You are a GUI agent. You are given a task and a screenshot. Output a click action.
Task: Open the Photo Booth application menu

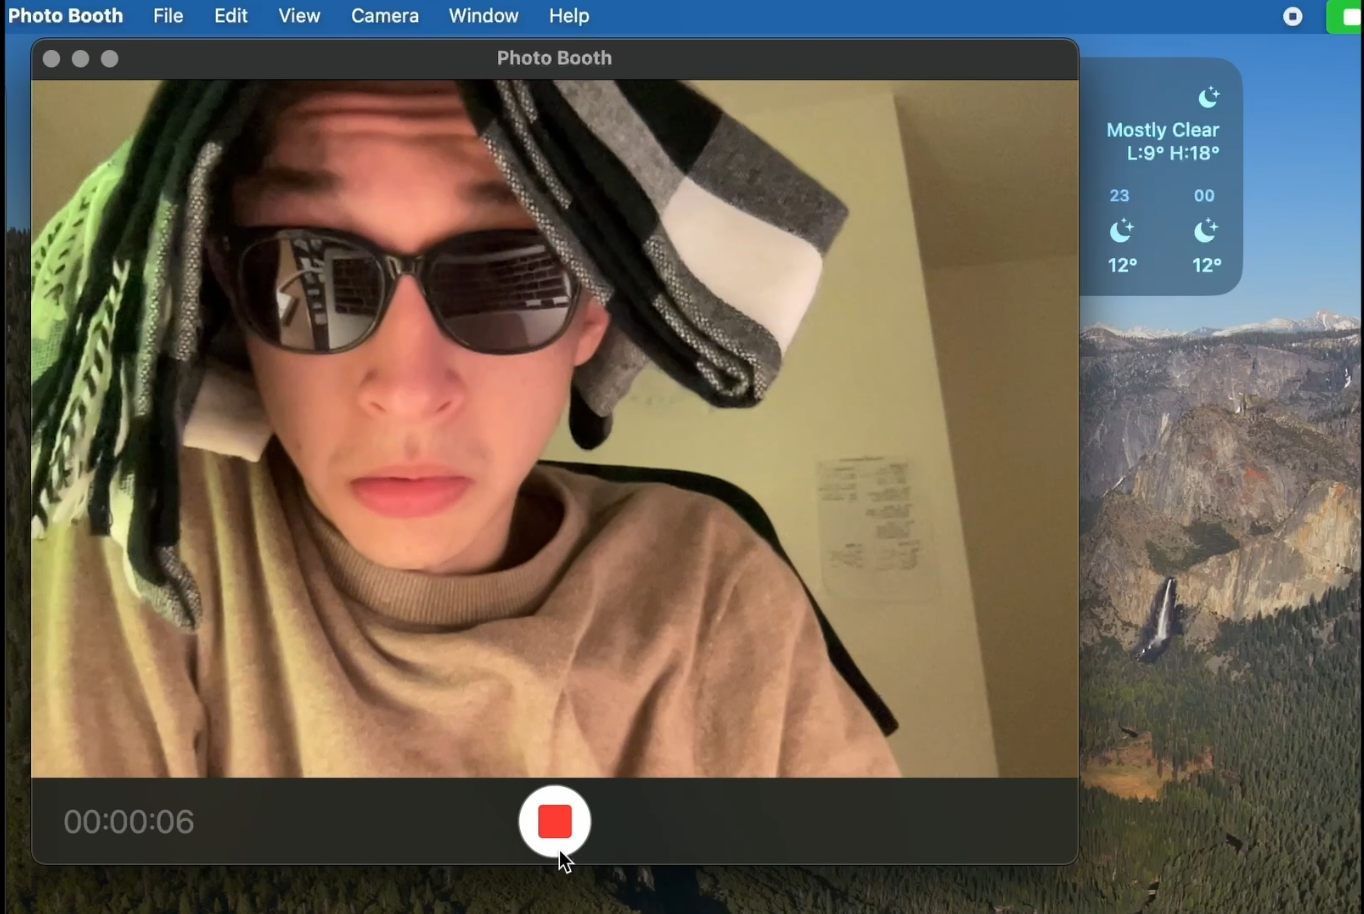66,16
